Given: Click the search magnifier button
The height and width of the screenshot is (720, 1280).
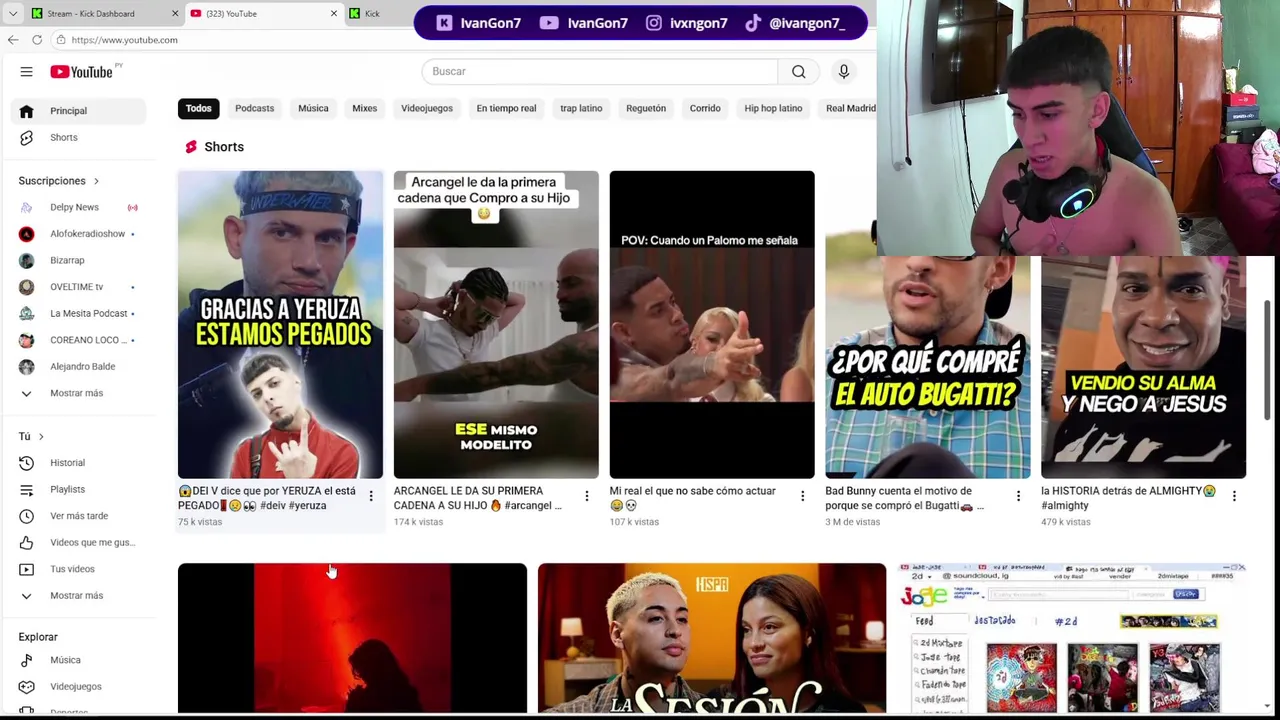Looking at the screenshot, I should click(798, 71).
